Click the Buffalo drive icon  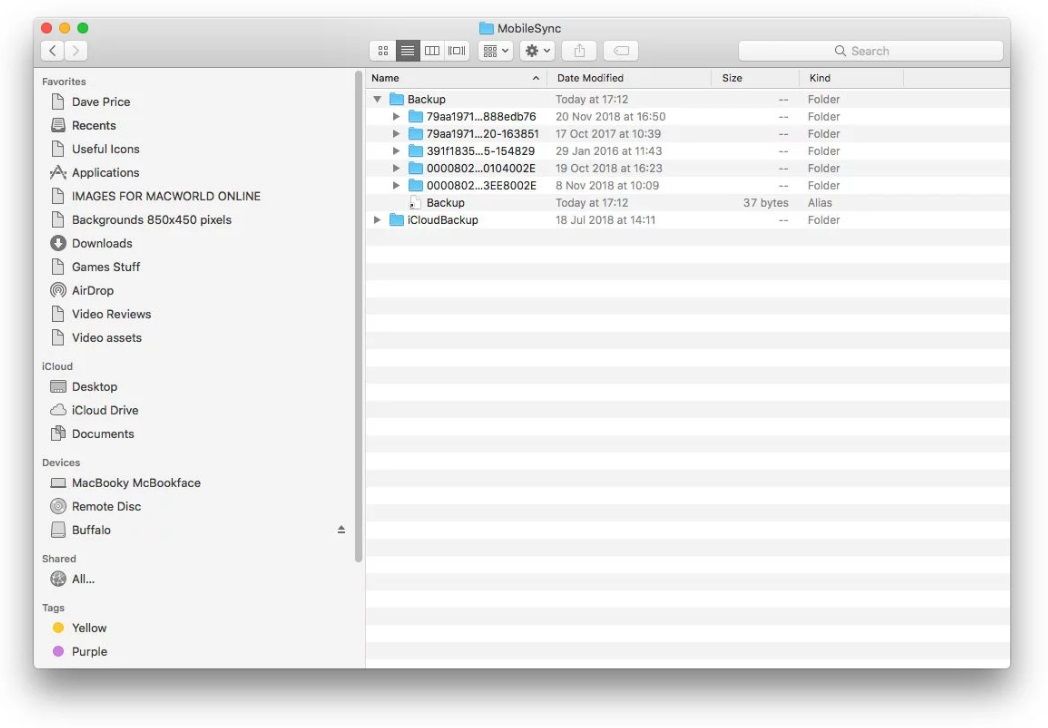pos(58,529)
